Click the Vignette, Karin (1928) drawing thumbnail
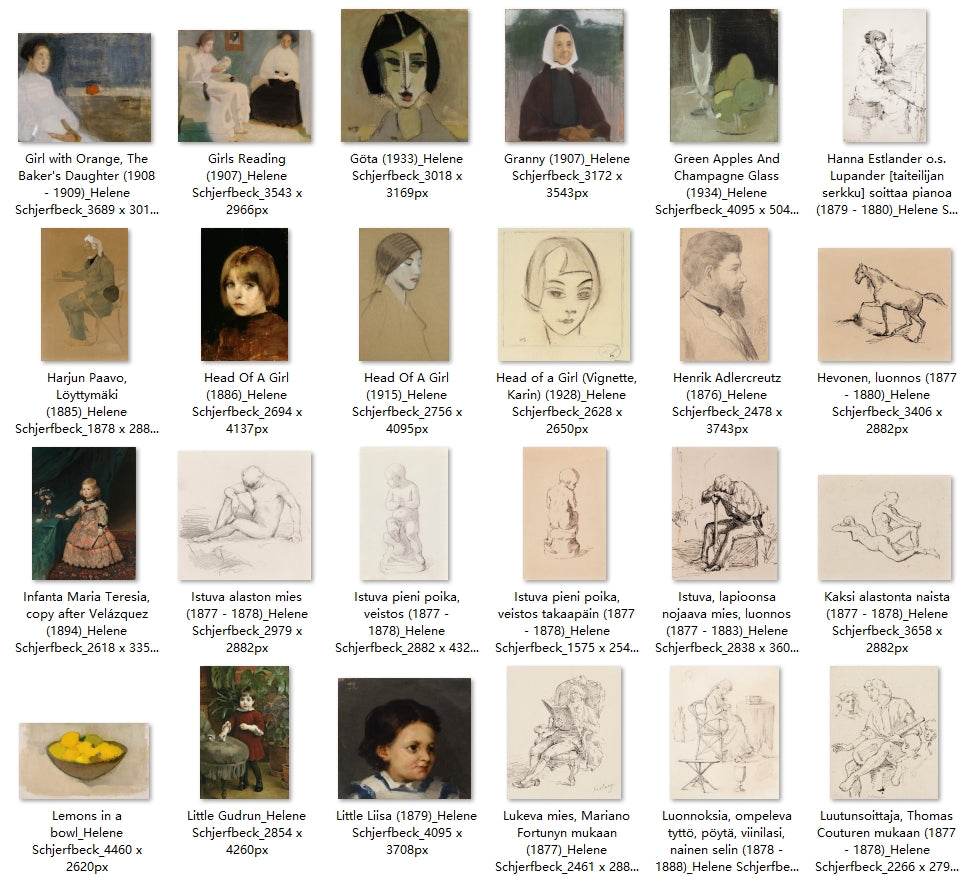 (565, 294)
